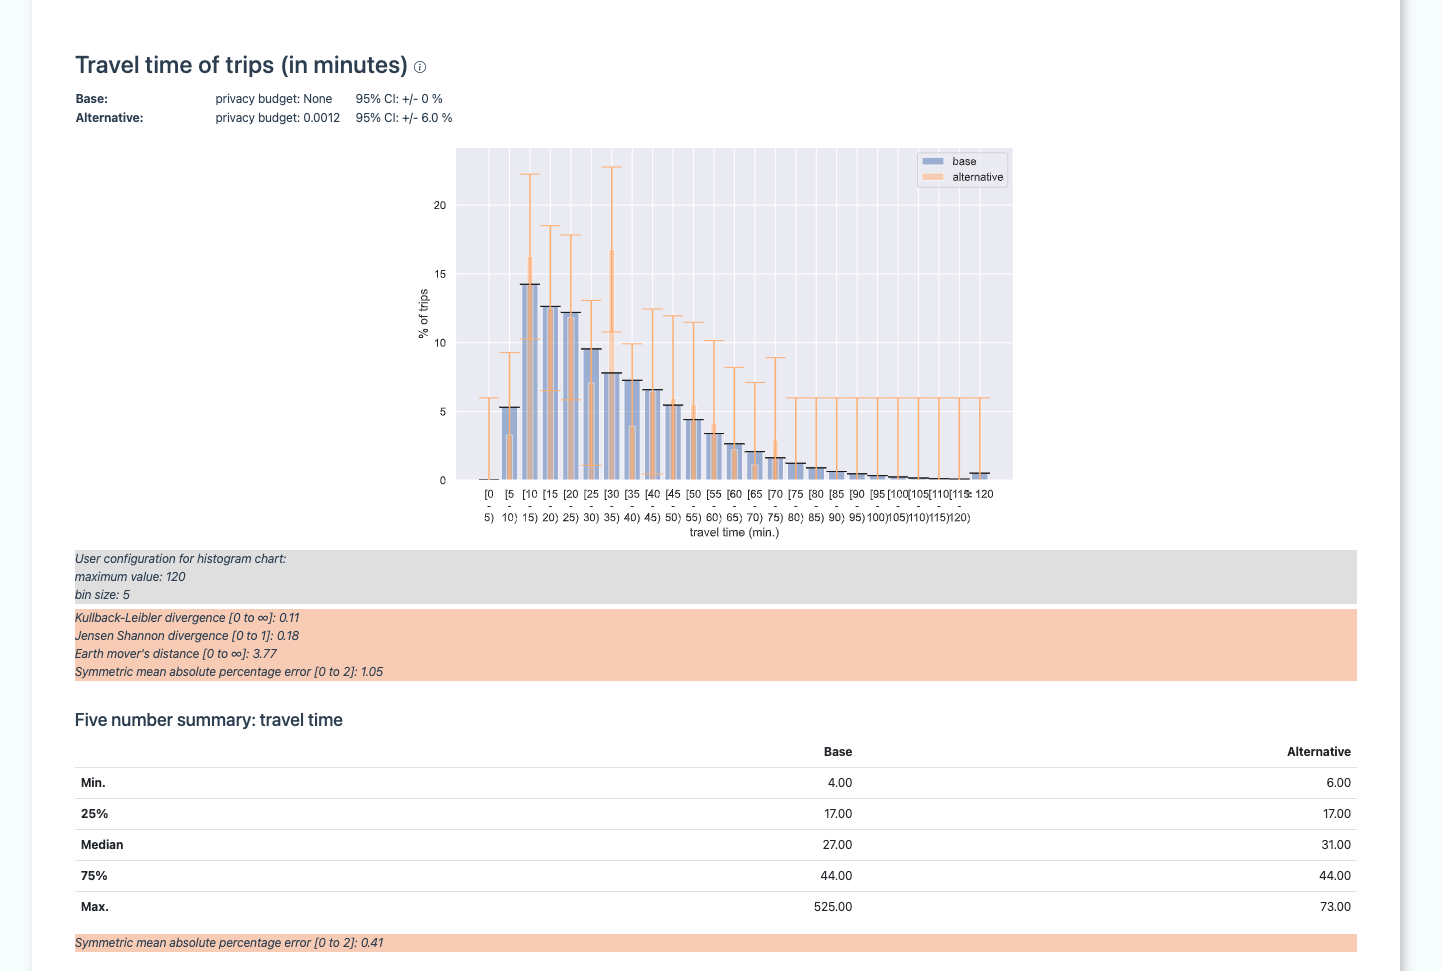This screenshot has width=1441, height=971.
Task: Click the 'Alternative:' label under the title
Action: click(110, 118)
